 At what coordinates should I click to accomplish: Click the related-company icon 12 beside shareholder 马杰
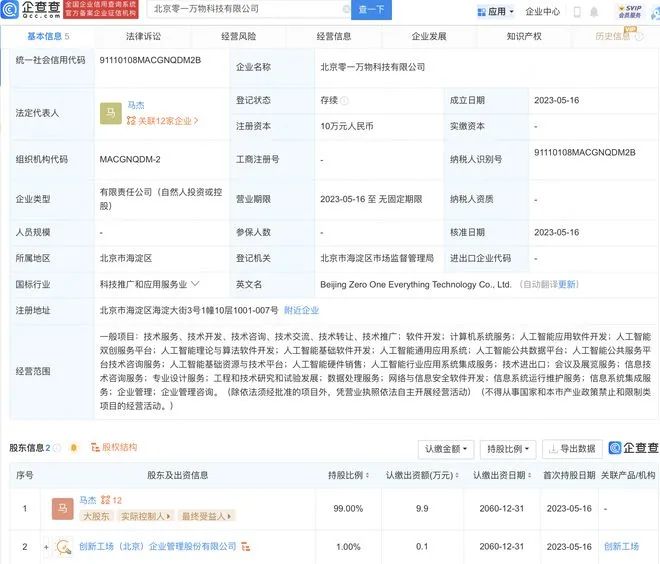(111, 500)
